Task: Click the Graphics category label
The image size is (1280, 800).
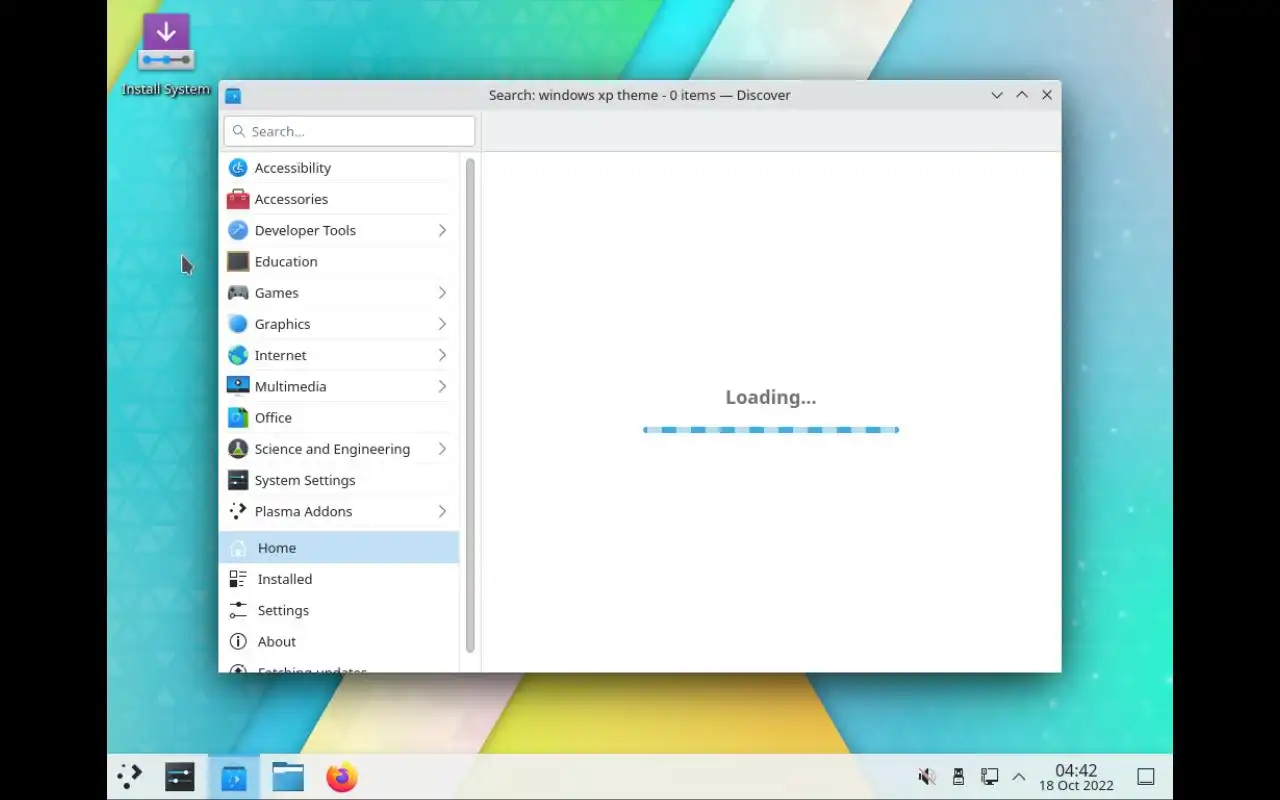Action: (x=282, y=324)
